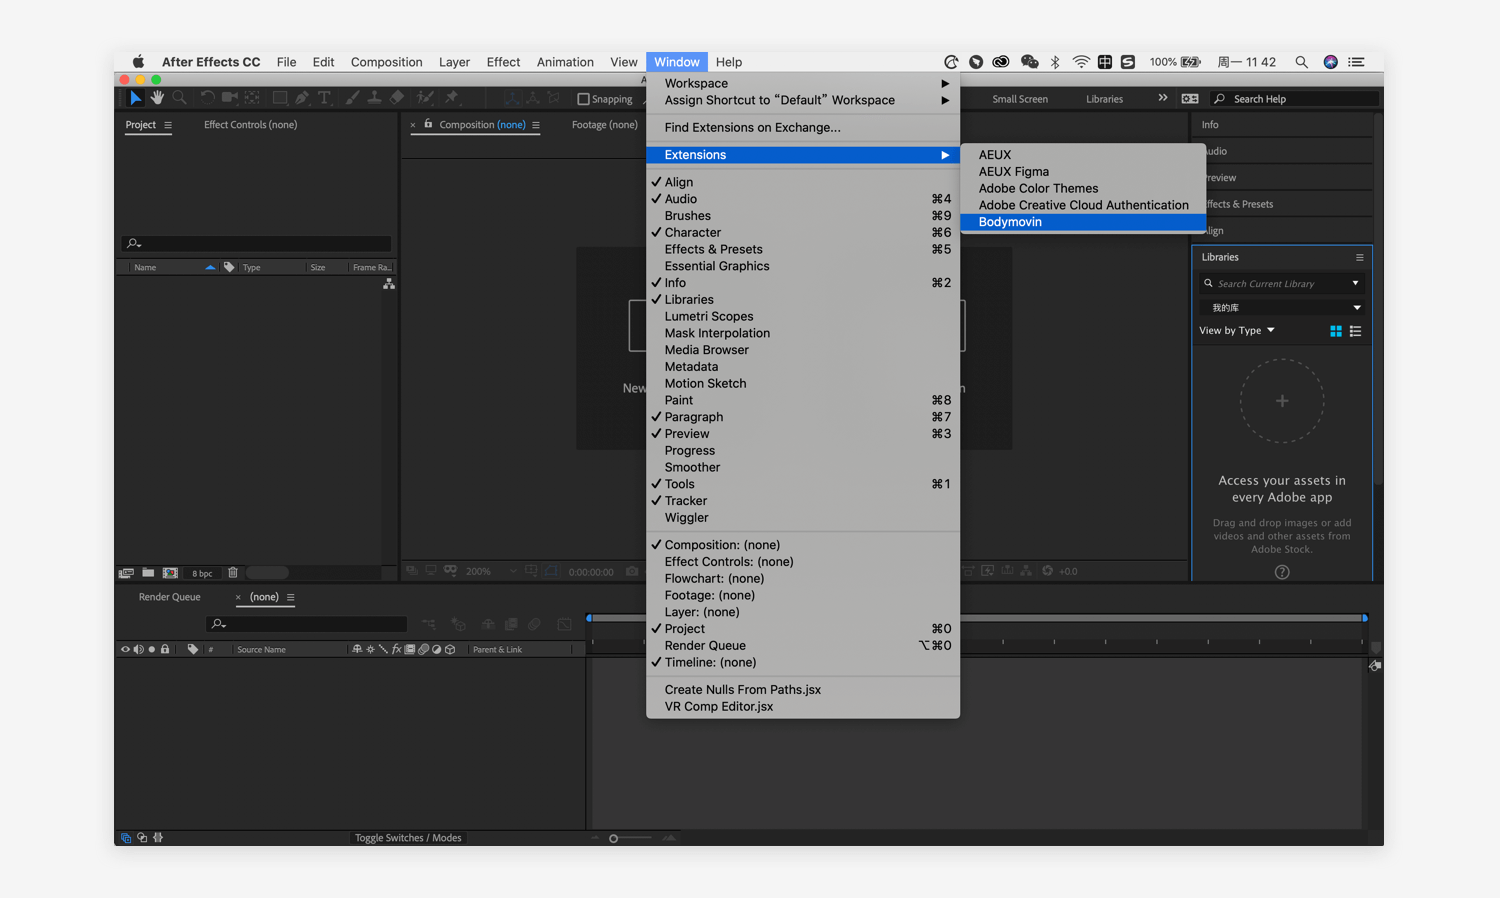Switch Libraries to grid view
The height and width of the screenshot is (898, 1500).
(1336, 331)
